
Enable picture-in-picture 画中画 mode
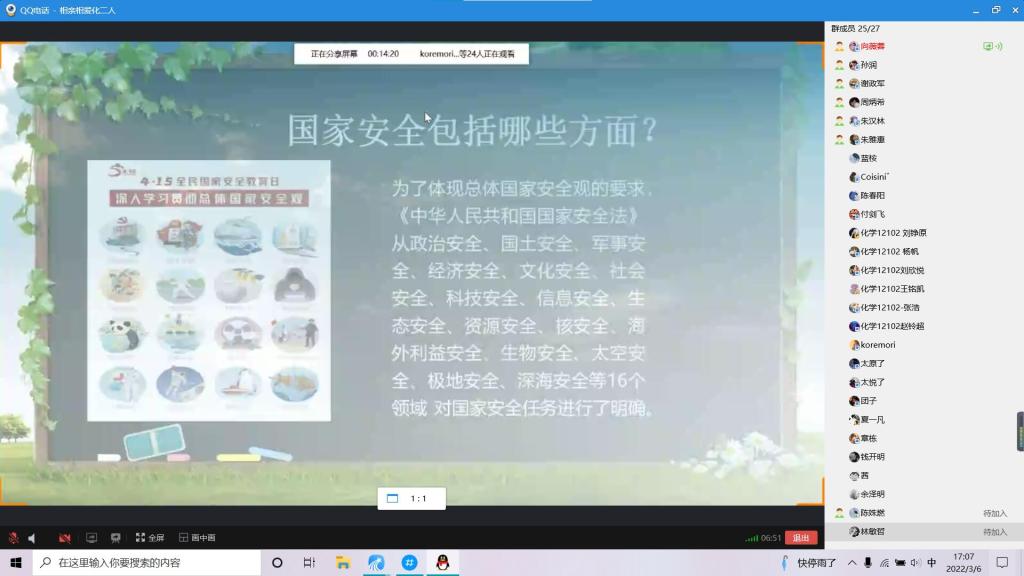coord(196,538)
